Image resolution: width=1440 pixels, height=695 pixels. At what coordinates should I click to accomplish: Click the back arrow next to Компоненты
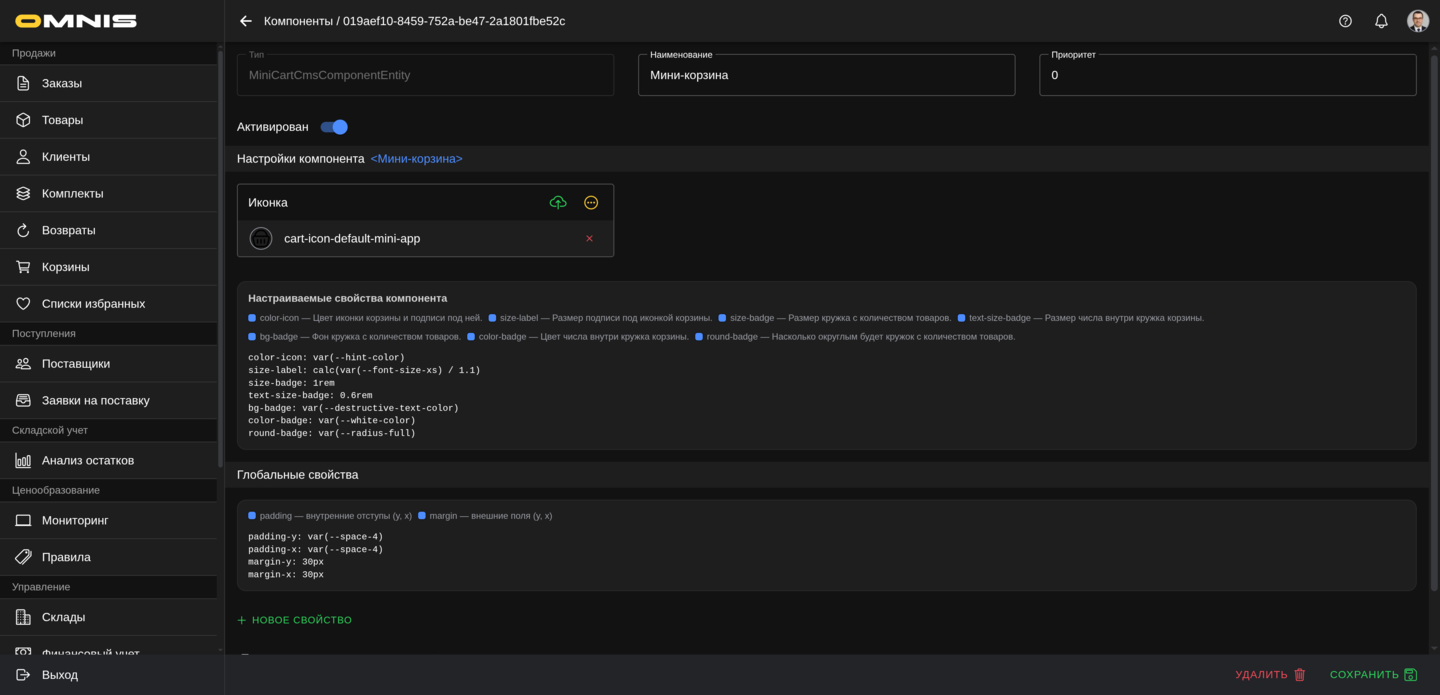(x=246, y=21)
